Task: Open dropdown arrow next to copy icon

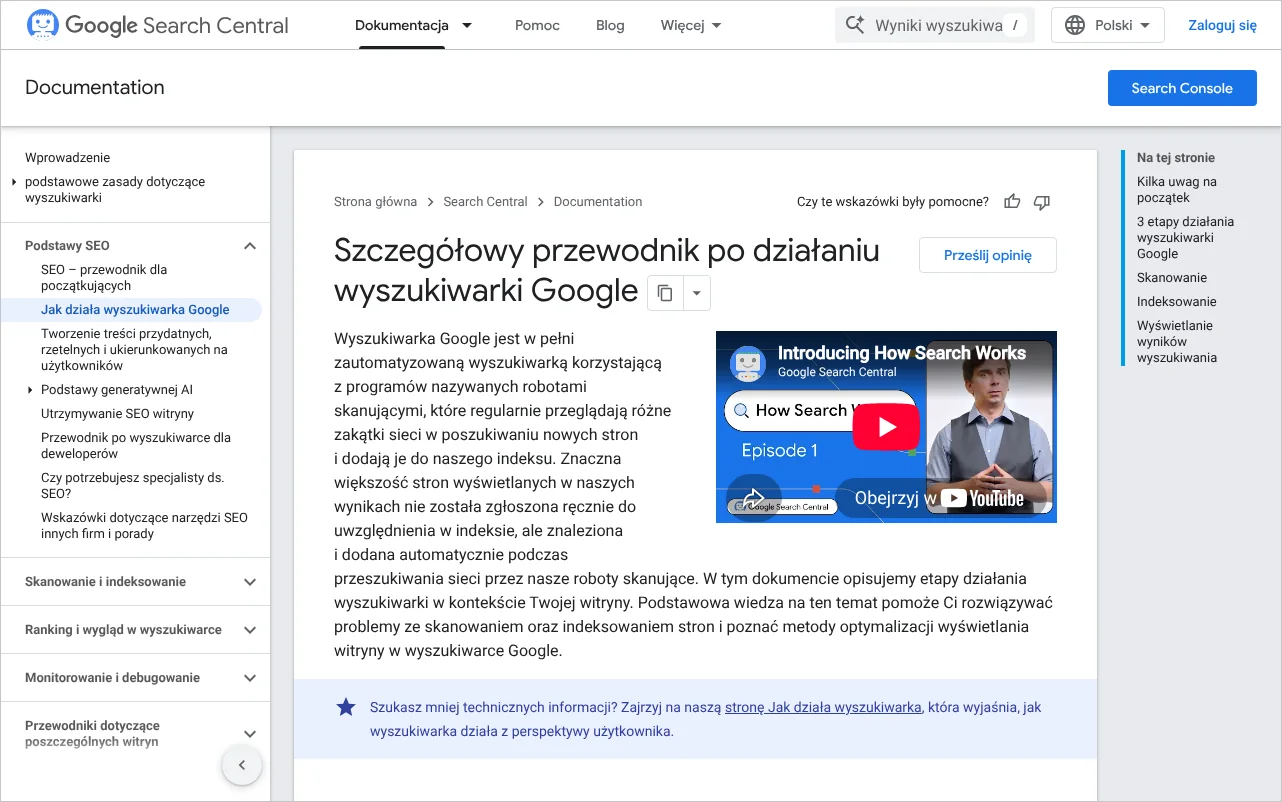Action: pyautogui.click(x=697, y=293)
